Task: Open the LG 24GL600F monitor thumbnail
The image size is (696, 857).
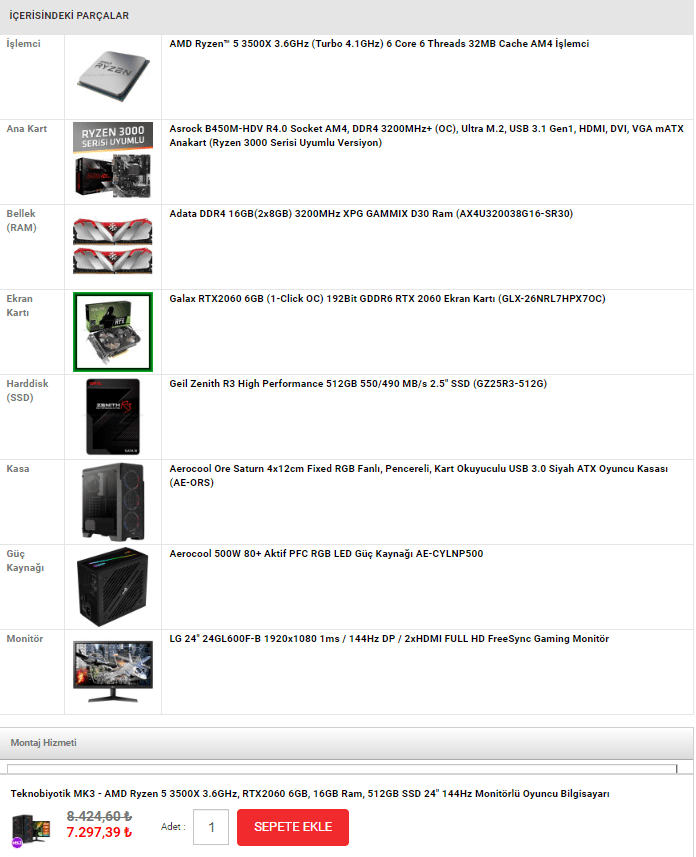Action: pos(113,672)
